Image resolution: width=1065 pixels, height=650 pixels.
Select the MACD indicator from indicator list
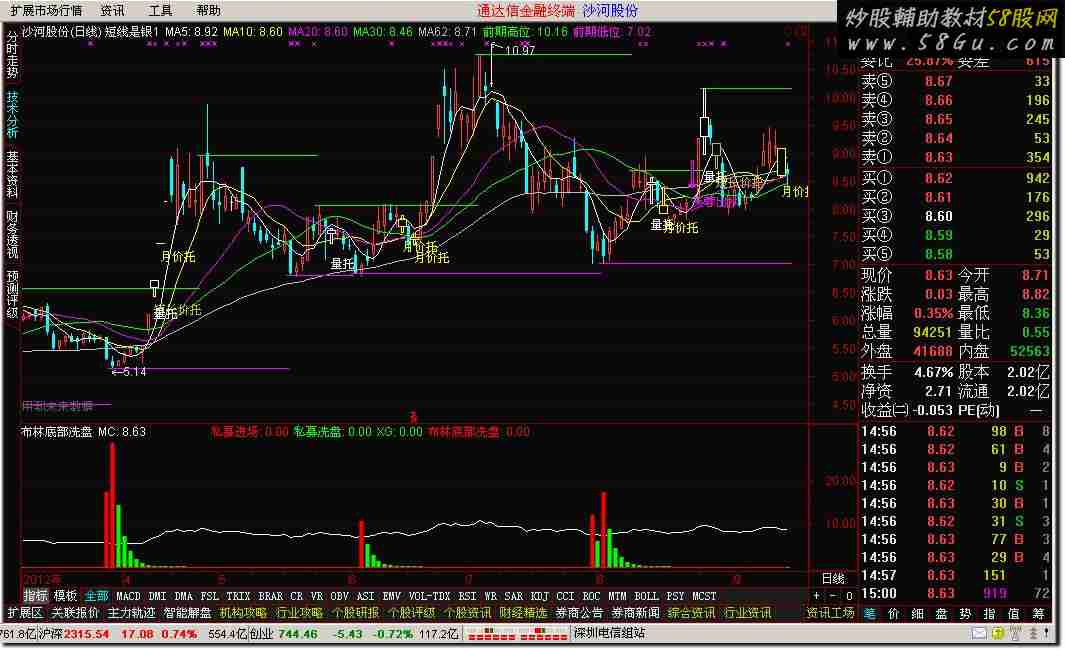(128, 596)
